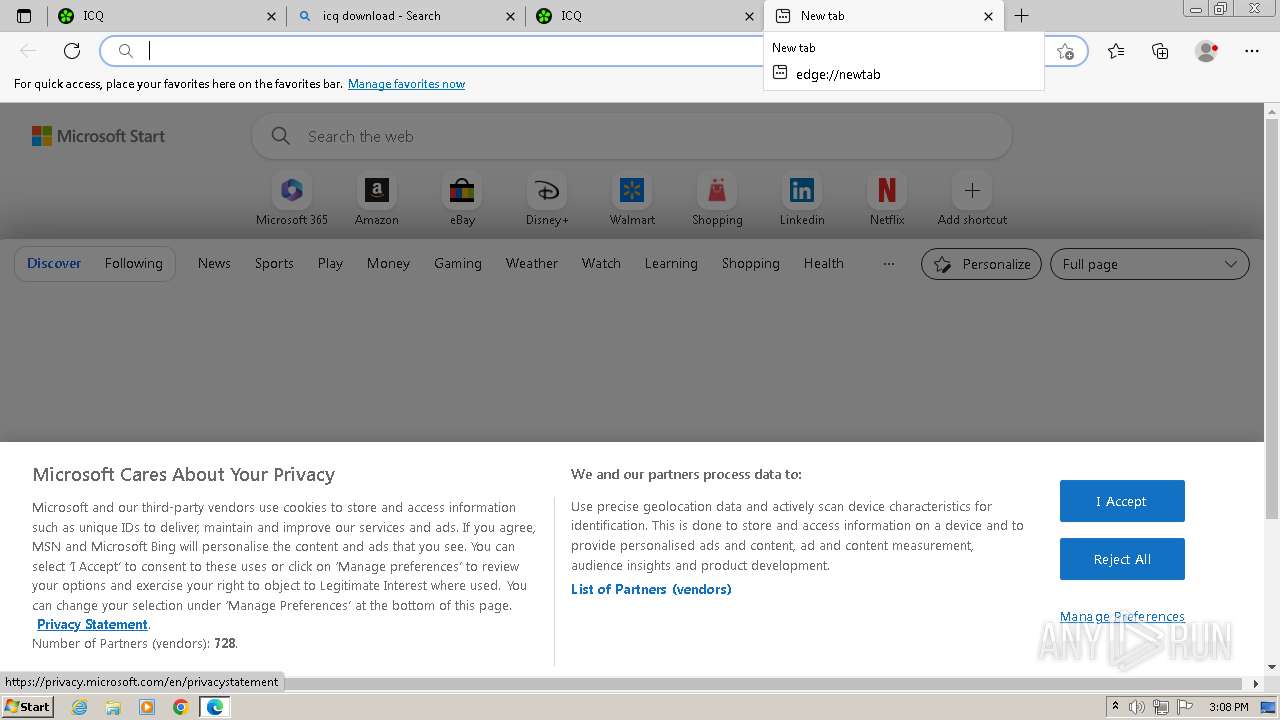Viewport: 1280px width, 720px height.
Task: Open the Favorites list icon
Action: (1116, 51)
